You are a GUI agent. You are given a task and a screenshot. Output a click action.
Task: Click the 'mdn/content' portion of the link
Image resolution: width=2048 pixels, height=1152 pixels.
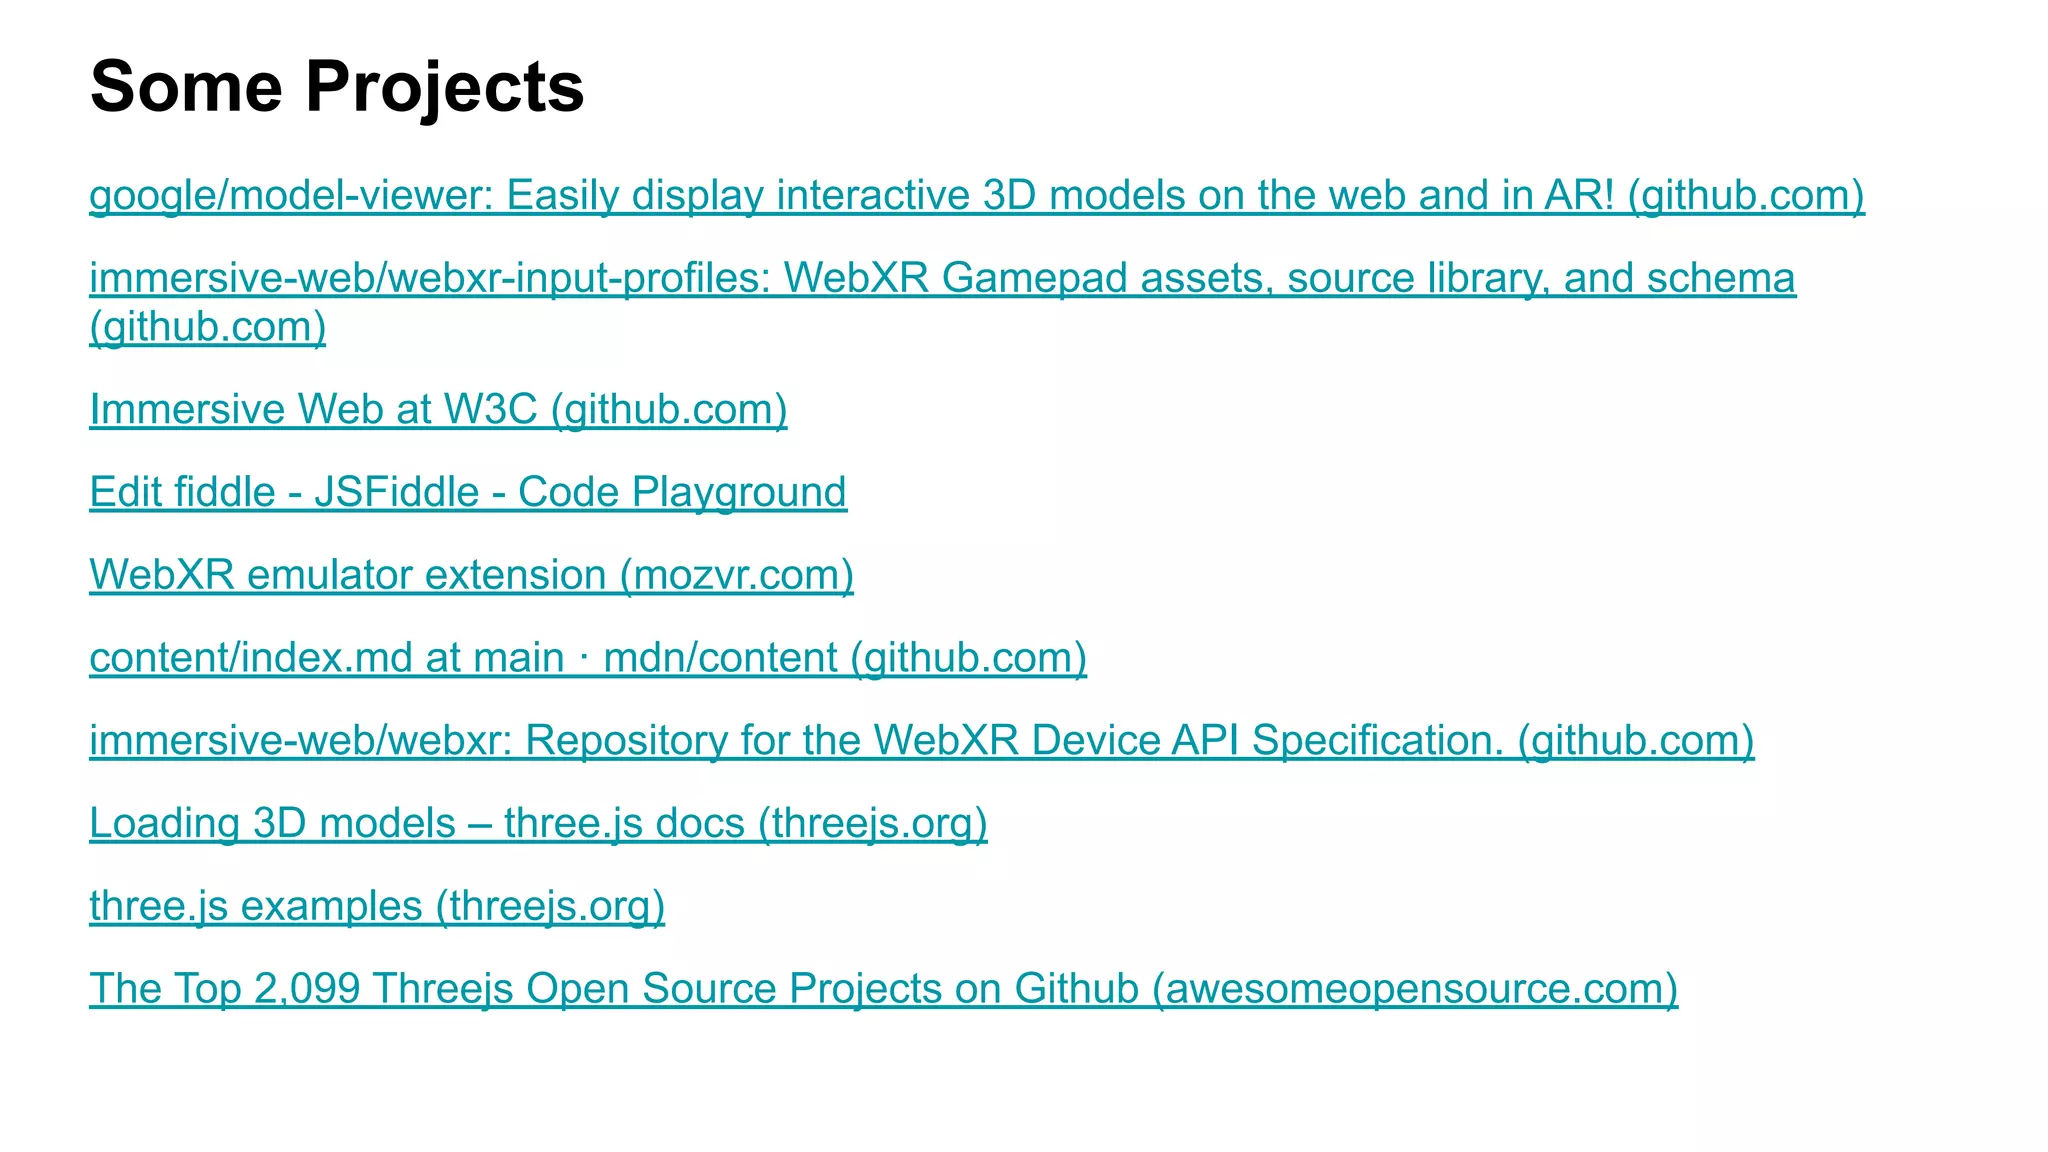point(721,658)
